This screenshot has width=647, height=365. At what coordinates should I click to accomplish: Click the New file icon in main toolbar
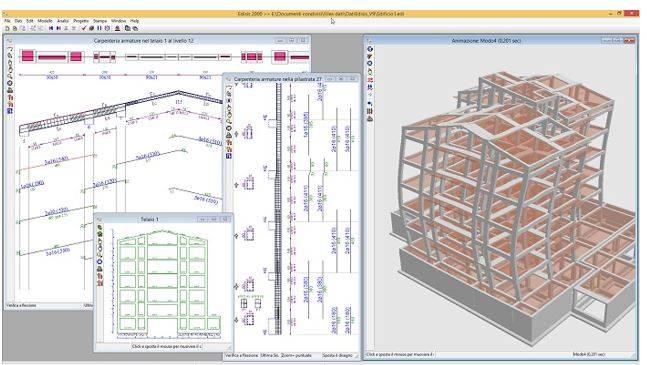pyautogui.click(x=7, y=28)
